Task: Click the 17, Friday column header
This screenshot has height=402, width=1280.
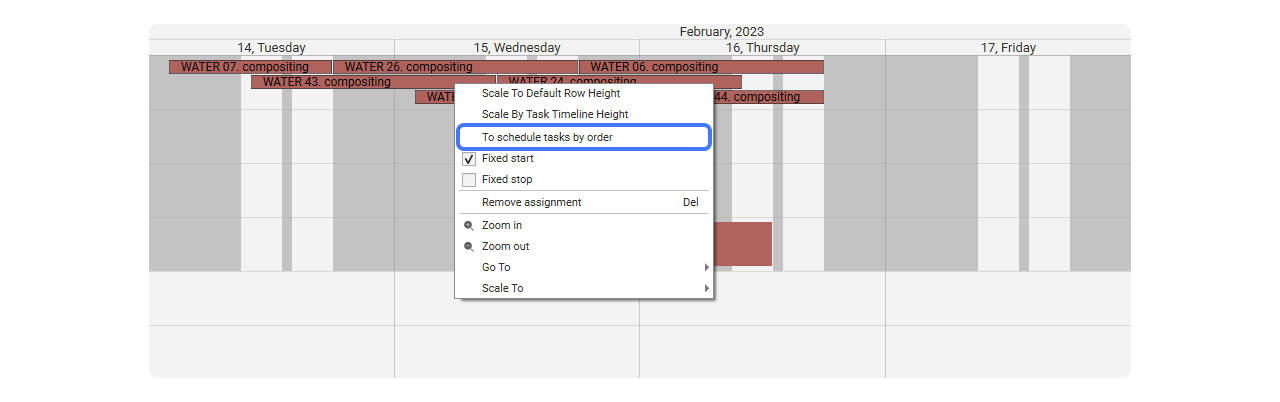Action: pyautogui.click(x=1008, y=47)
